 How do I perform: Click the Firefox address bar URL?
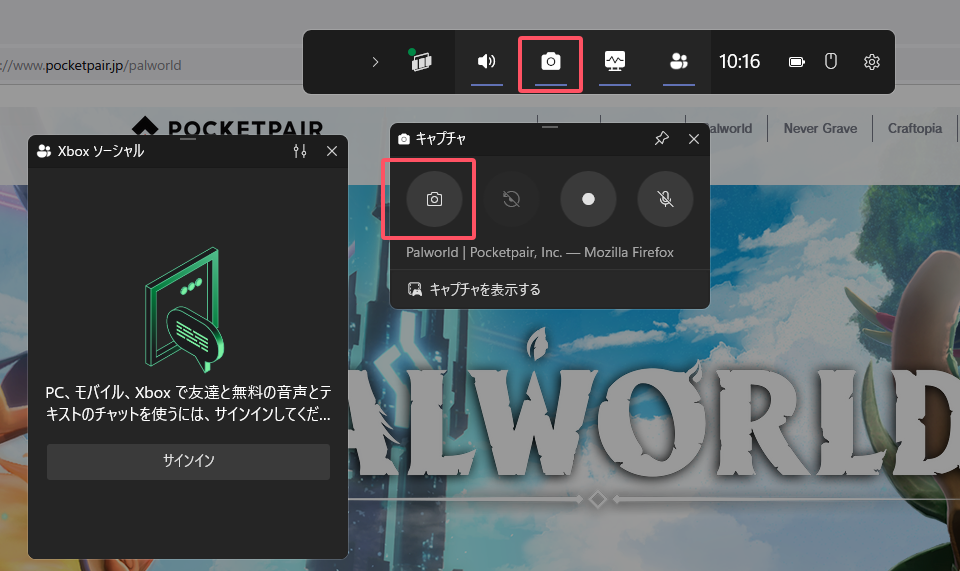tap(91, 65)
